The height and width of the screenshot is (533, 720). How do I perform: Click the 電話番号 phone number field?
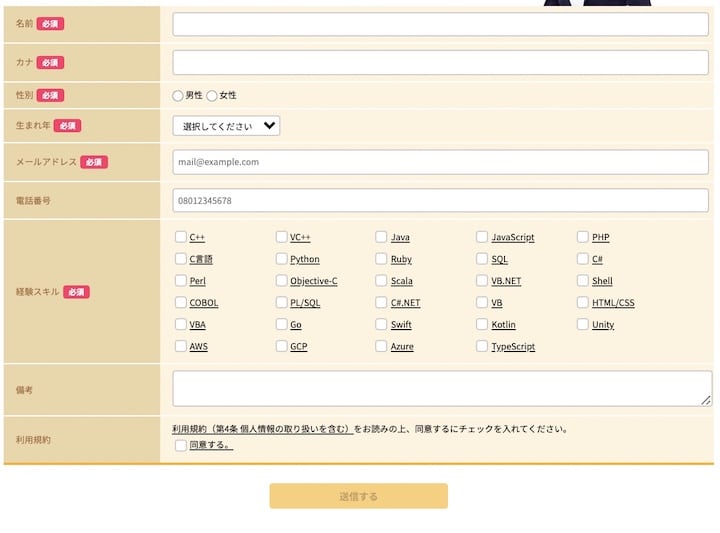click(x=440, y=200)
